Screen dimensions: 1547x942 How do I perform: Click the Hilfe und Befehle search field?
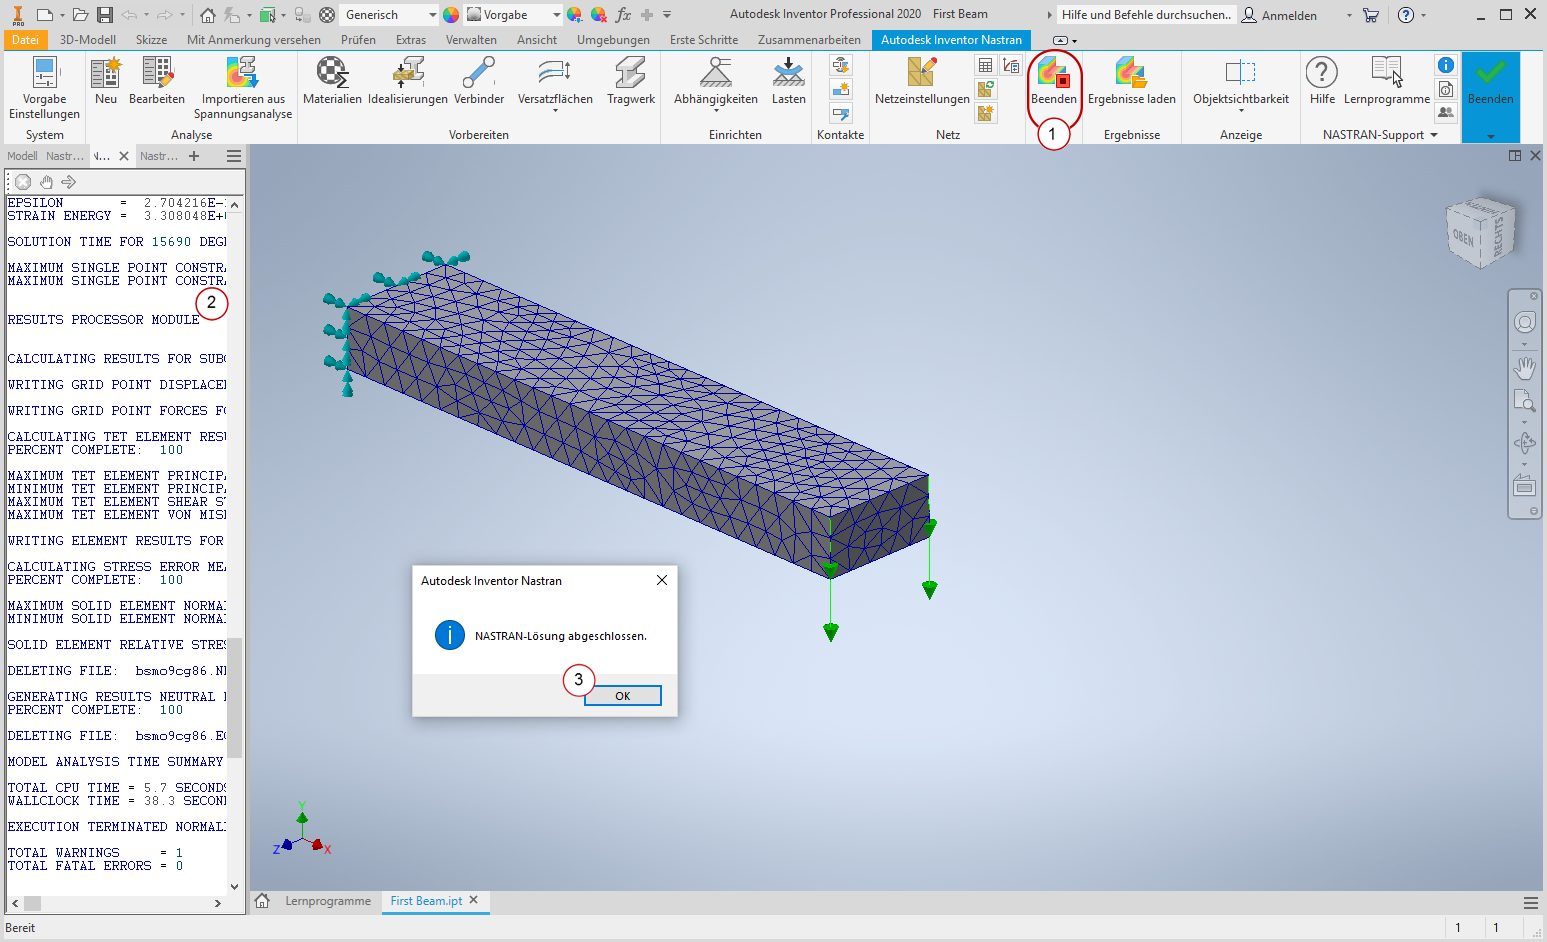(1146, 15)
